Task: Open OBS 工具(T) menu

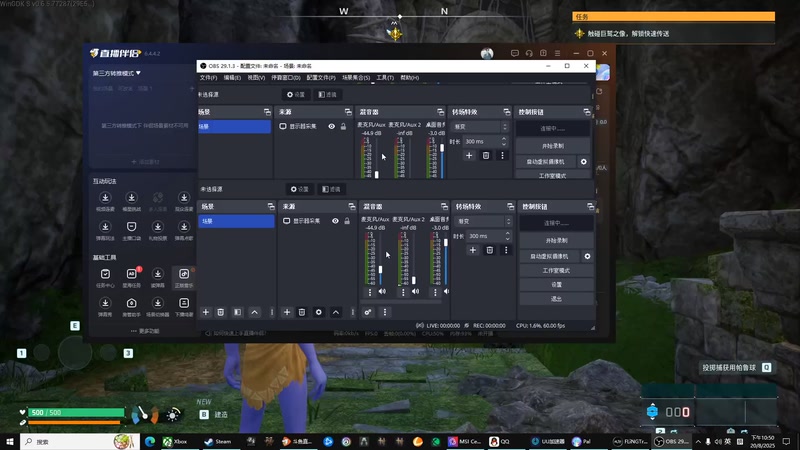Action: pos(385,78)
